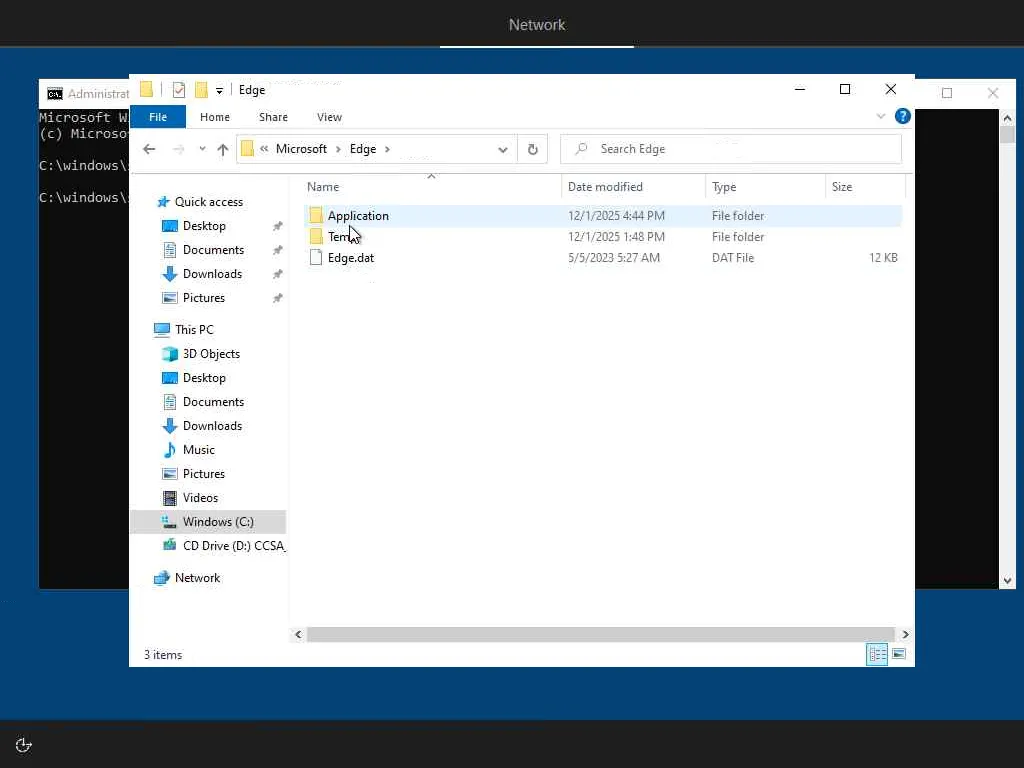This screenshot has width=1024, height=768.
Task: Click the DAT File type cell
Action: tap(733, 257)
